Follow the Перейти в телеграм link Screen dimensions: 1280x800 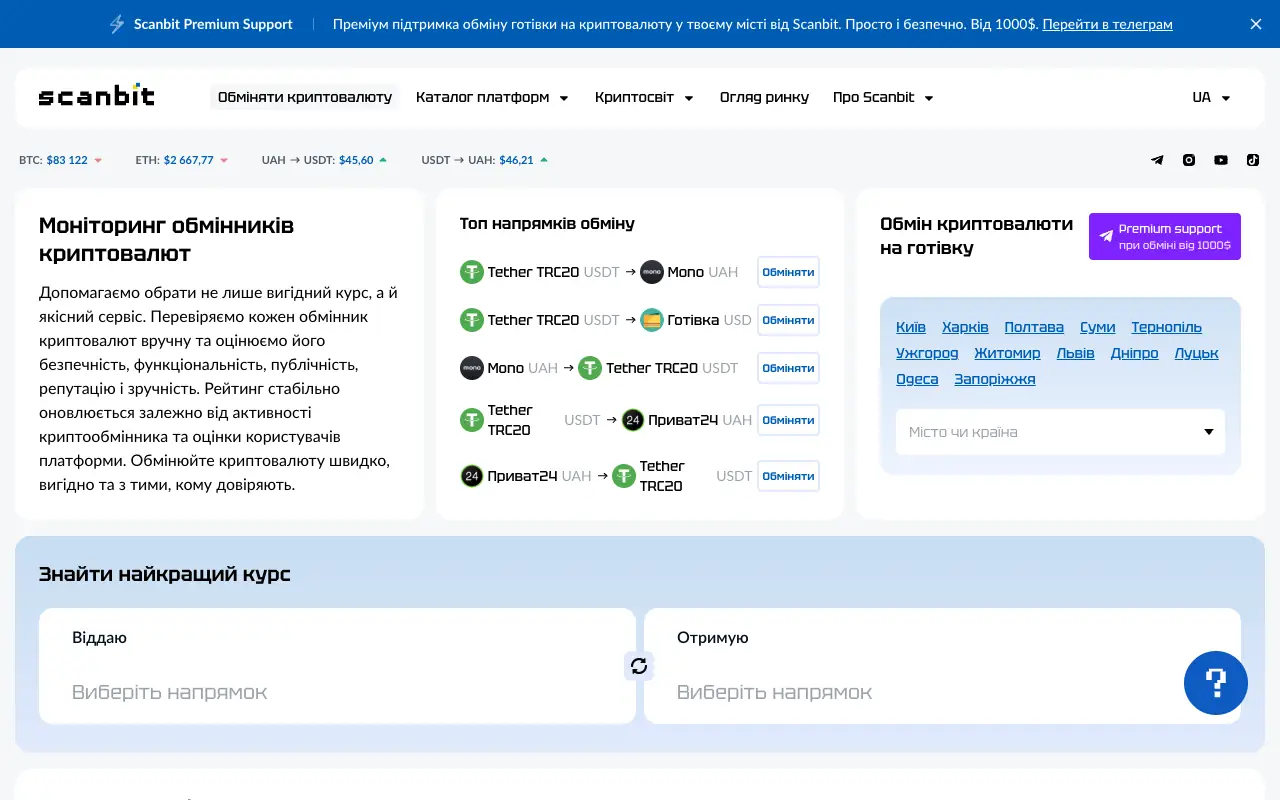[x=1107, y=24]
